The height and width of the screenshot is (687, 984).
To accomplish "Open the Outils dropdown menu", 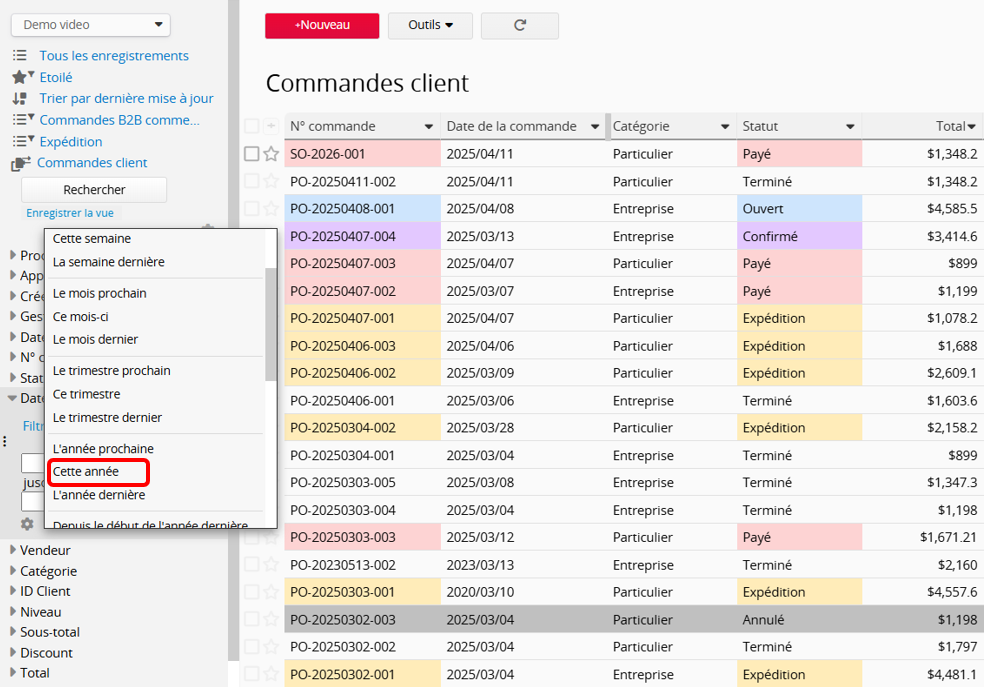I will 430,25.
